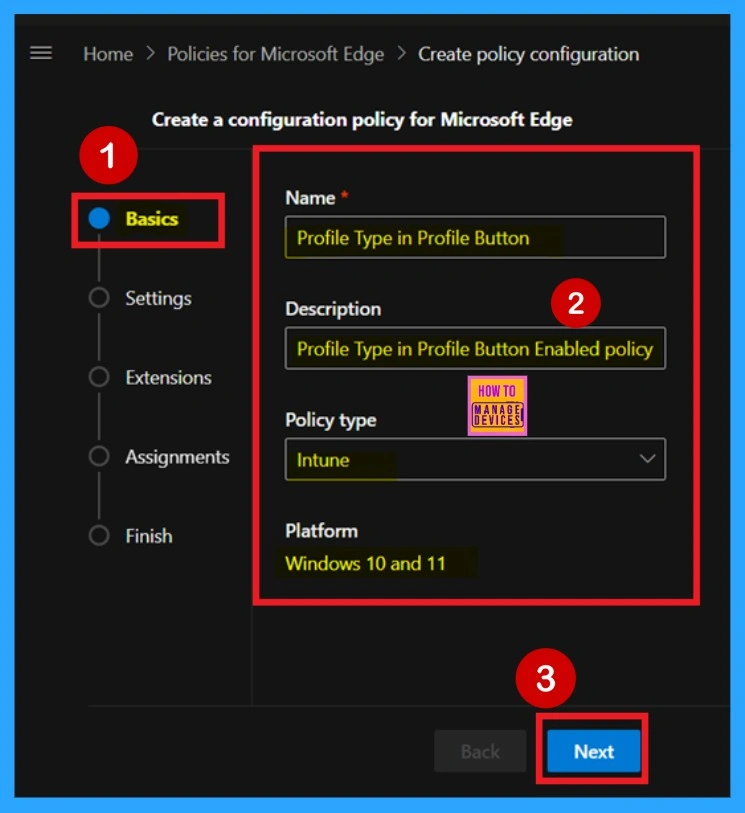Click the Policy type chevron arrow
This screenshot has width=745, height=813.
647,459
